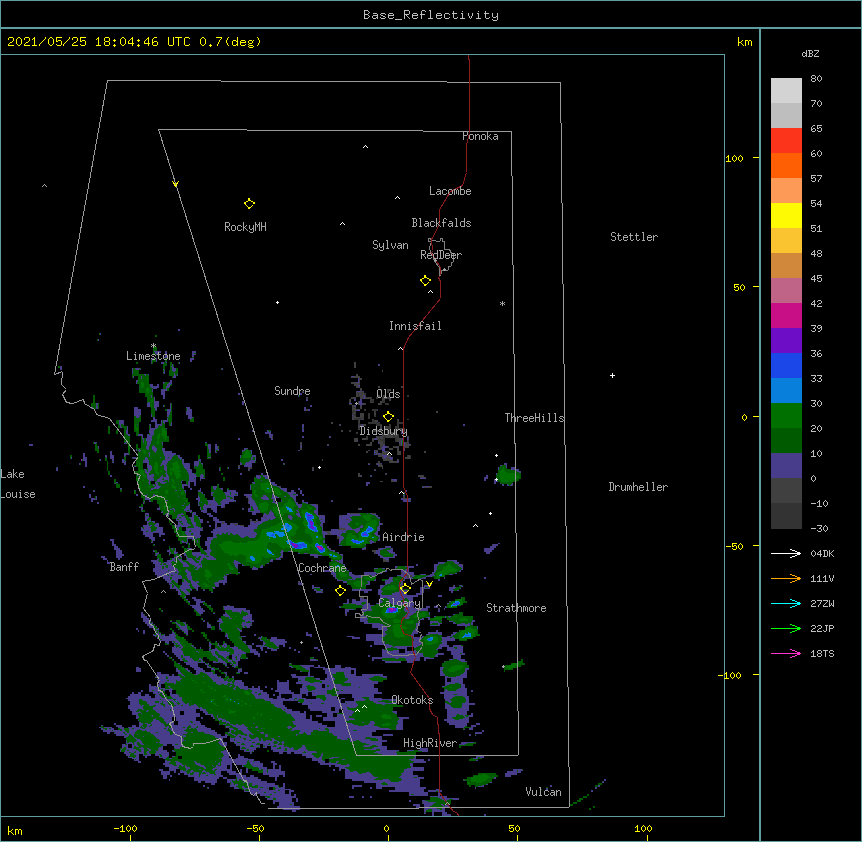Image resolution: width=862 pixels, height=842 pixels.
Task: Click the Cochrane city label
Action: (322, 568)
